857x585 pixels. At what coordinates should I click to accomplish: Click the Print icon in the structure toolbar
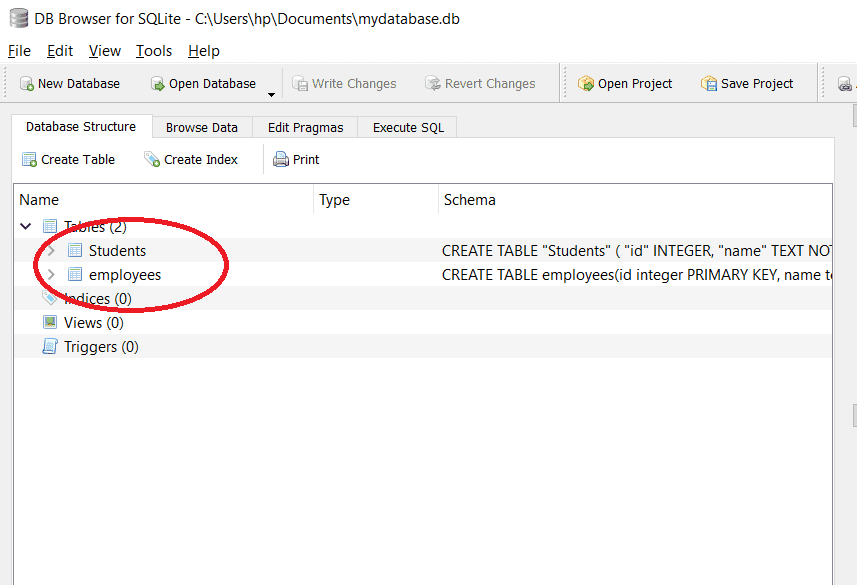tap(281, 160)
